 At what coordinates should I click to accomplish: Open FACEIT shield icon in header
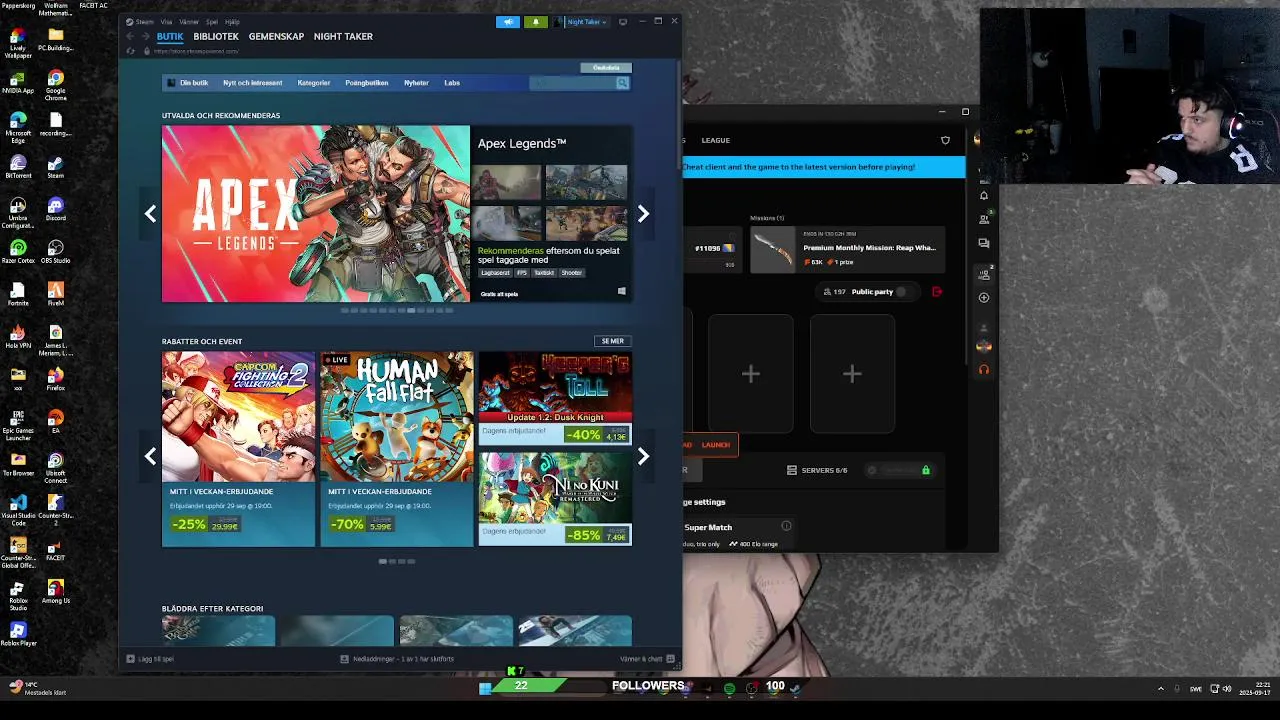pyautogui.click(x=945, y=140)
